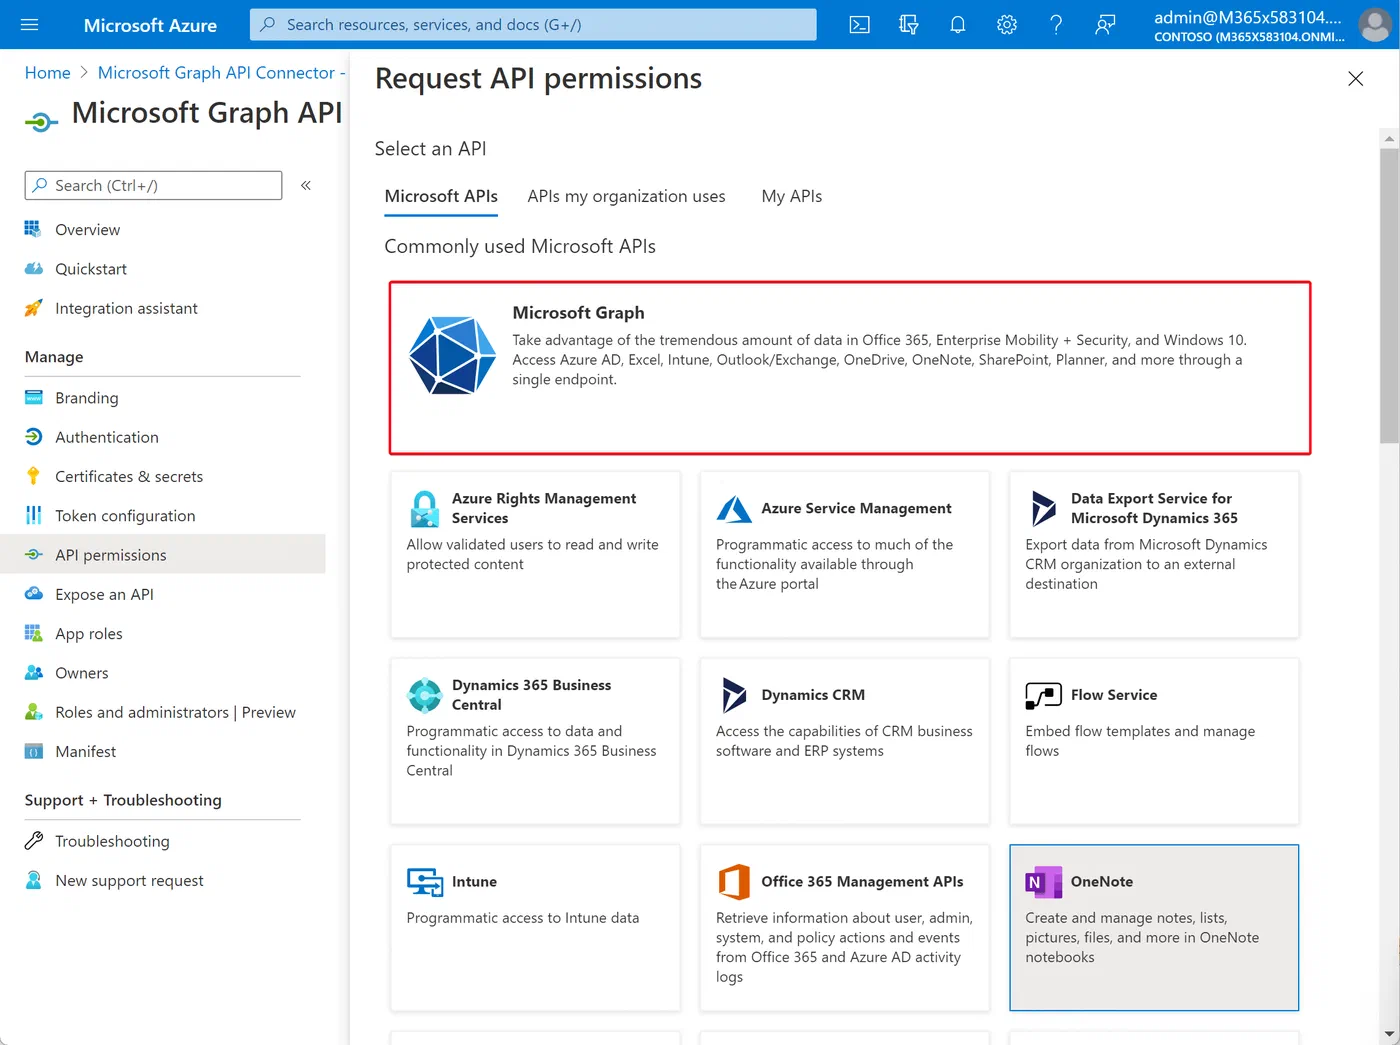Open the Help question mark icon
The height and width of the screenshot is (1045, 1400).
pos(1056,25)
